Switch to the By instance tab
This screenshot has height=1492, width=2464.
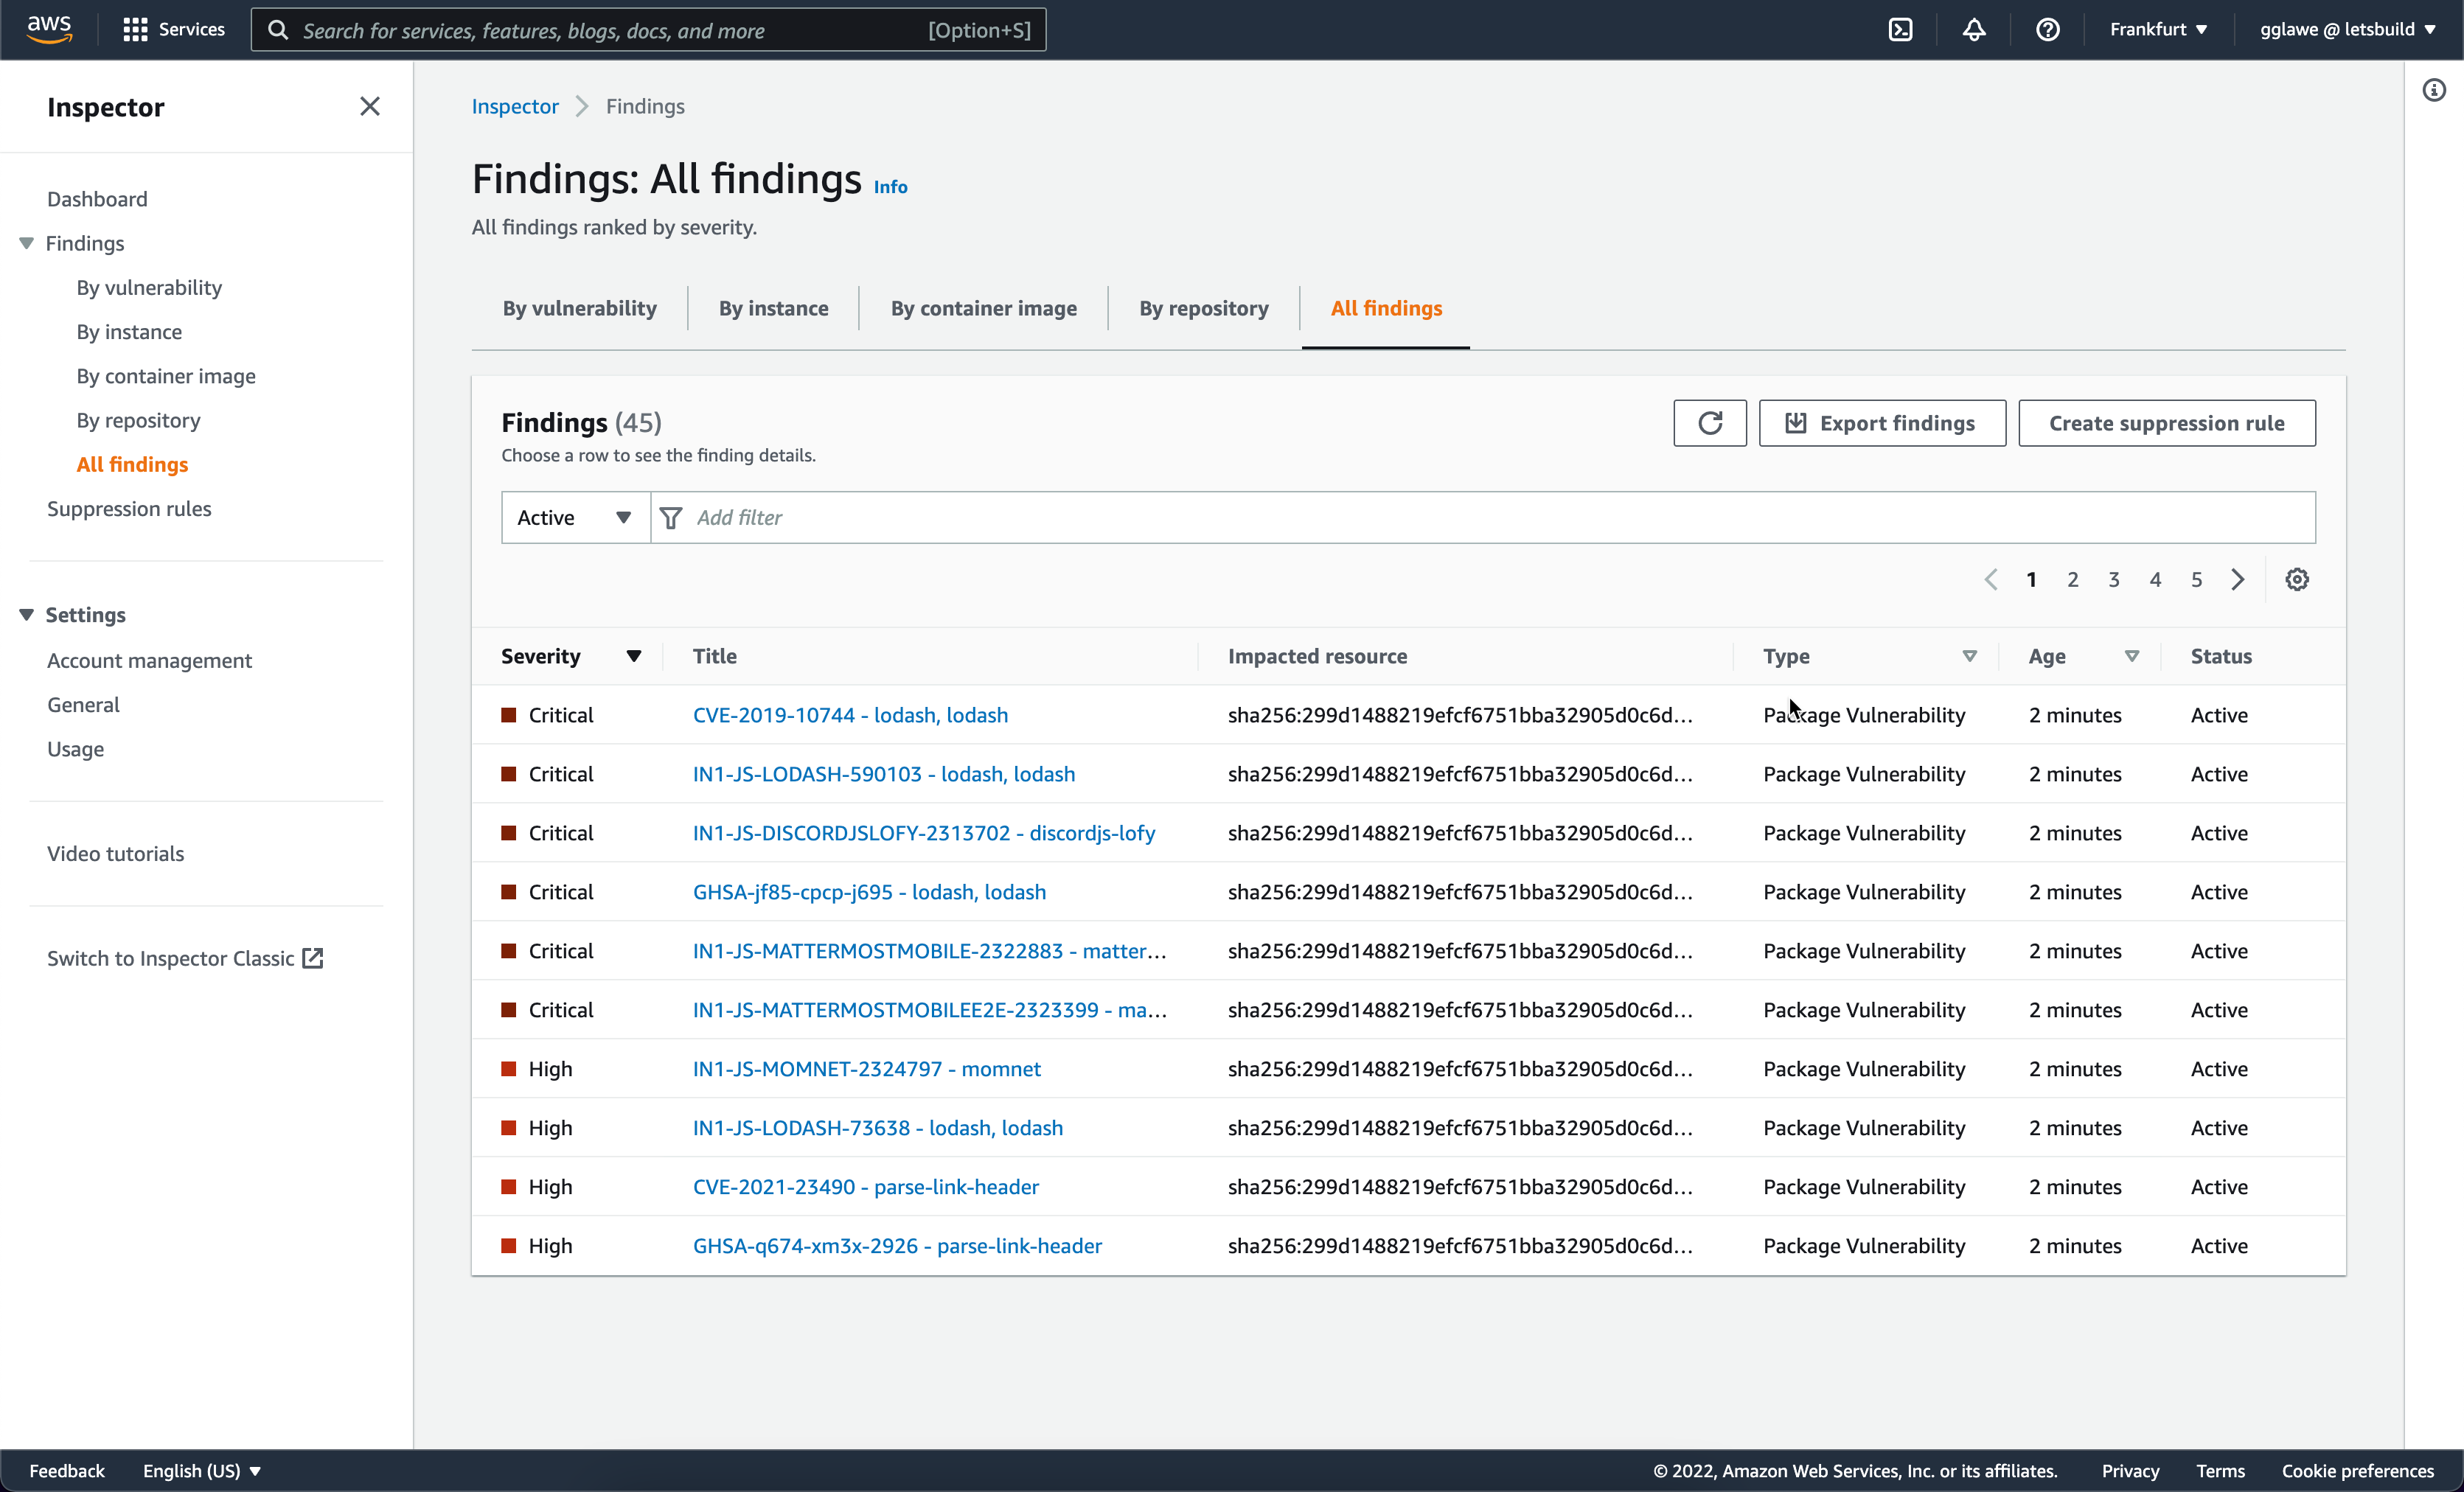tap(773, 308)
